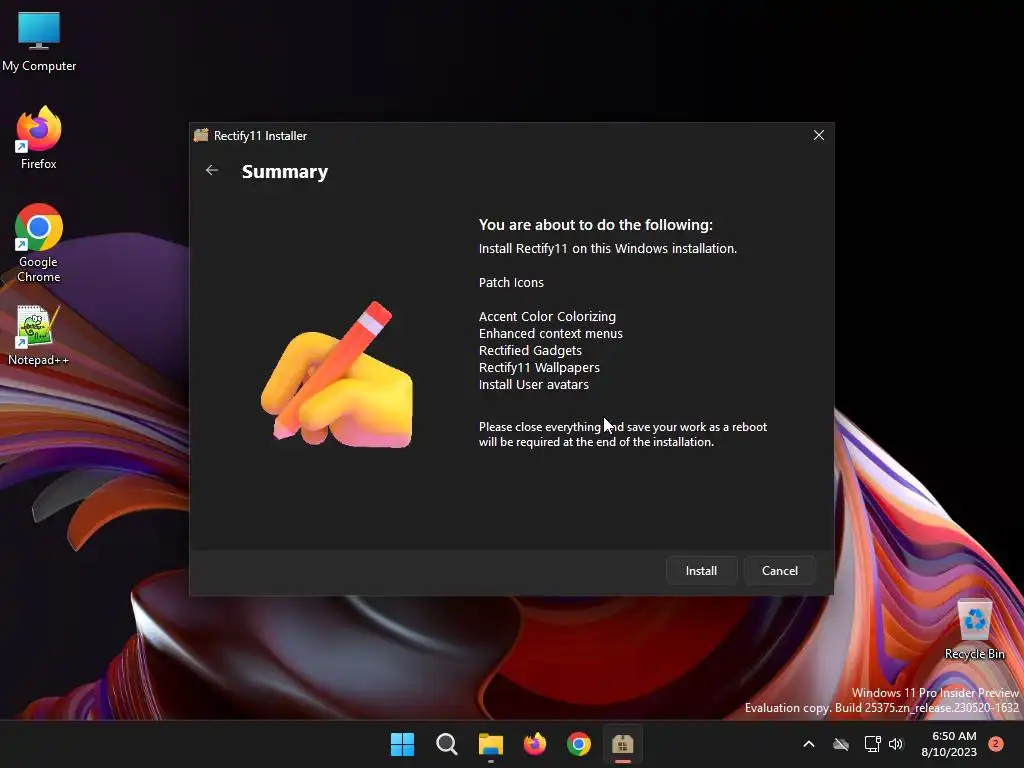The width and height of the screenshot is (1024, 768).
Task: Click the 'Patch Icons' summary line
Action: (x=511, y=282)
